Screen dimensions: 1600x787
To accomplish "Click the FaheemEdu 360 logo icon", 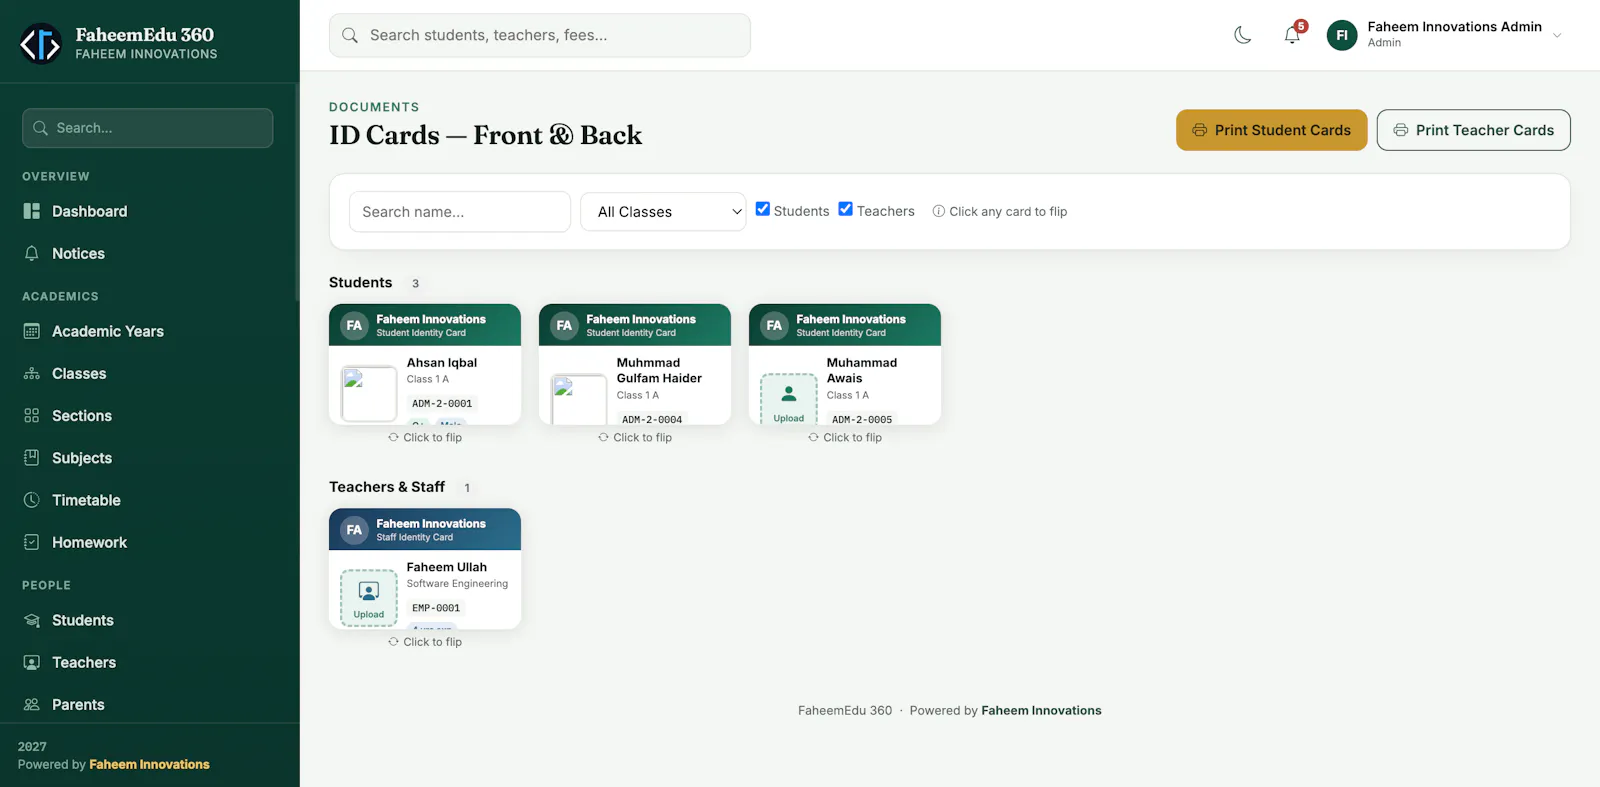I will click(x=41, y=43).
